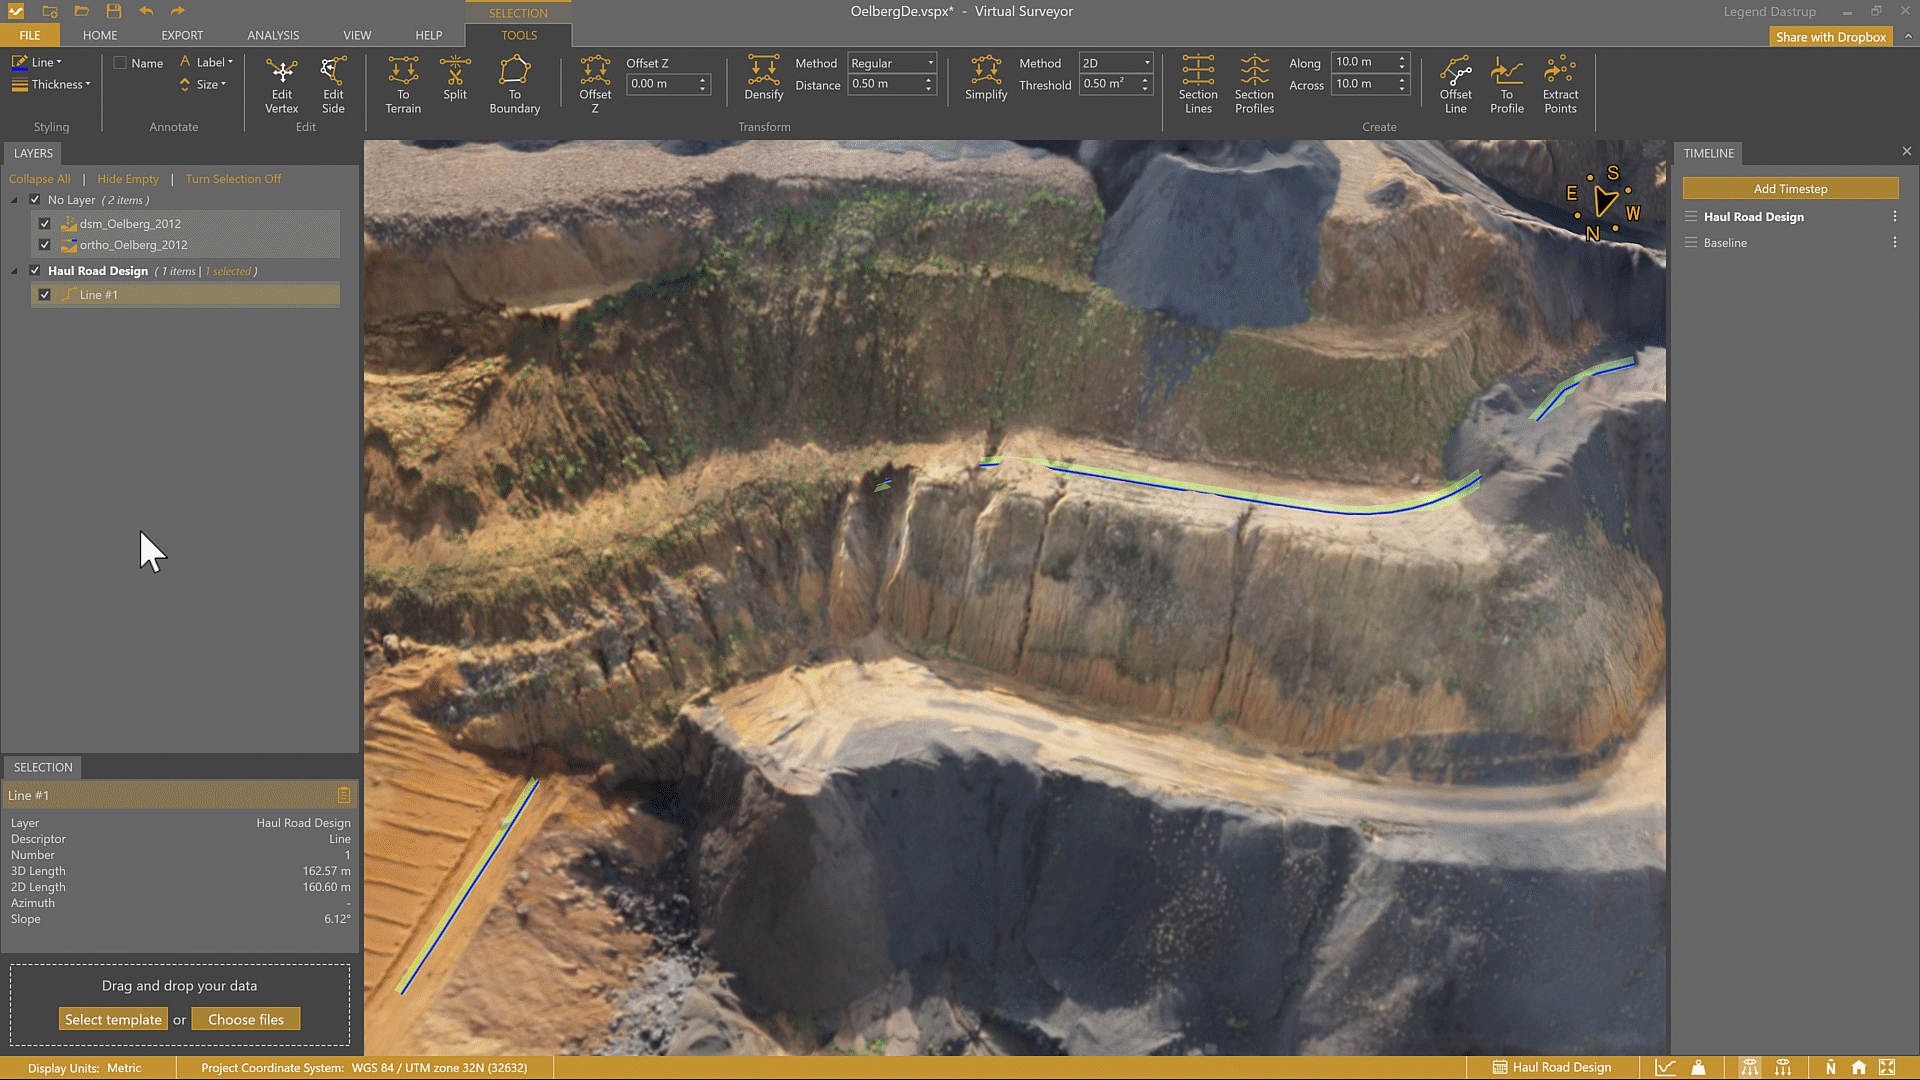Click the Split line tool

point(455,78)
